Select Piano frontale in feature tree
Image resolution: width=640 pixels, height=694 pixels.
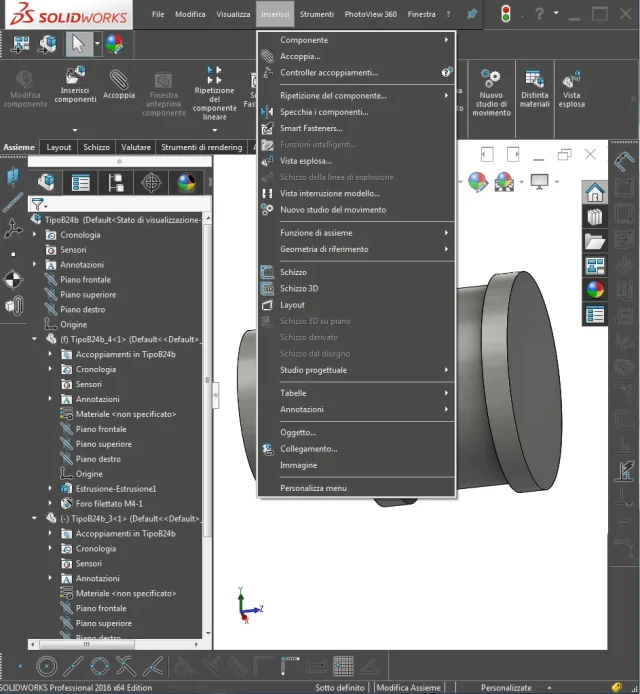click(x=85, y=280)
